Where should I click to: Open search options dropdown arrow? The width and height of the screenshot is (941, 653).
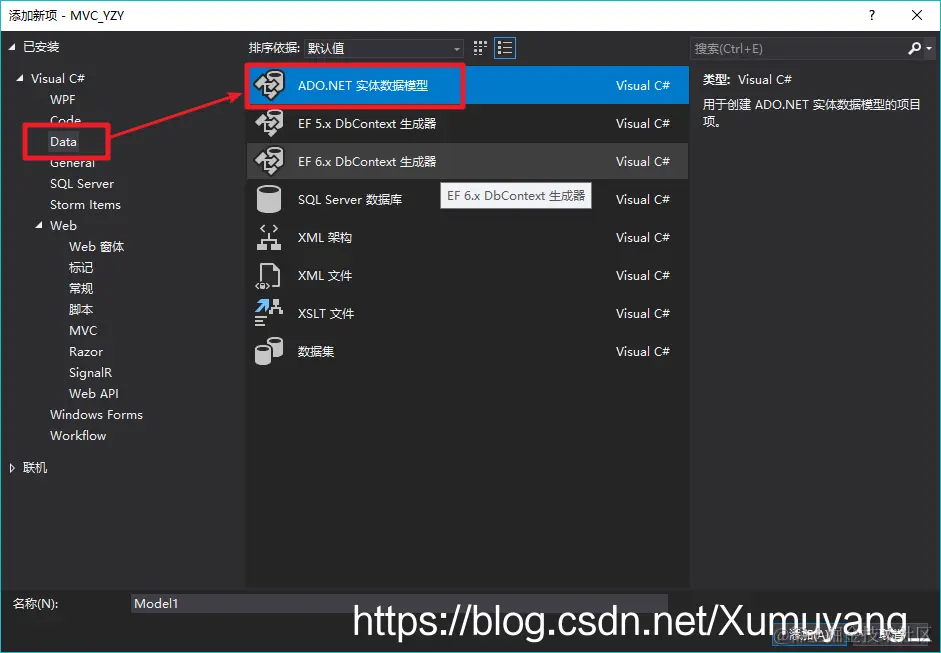point(929,48)
